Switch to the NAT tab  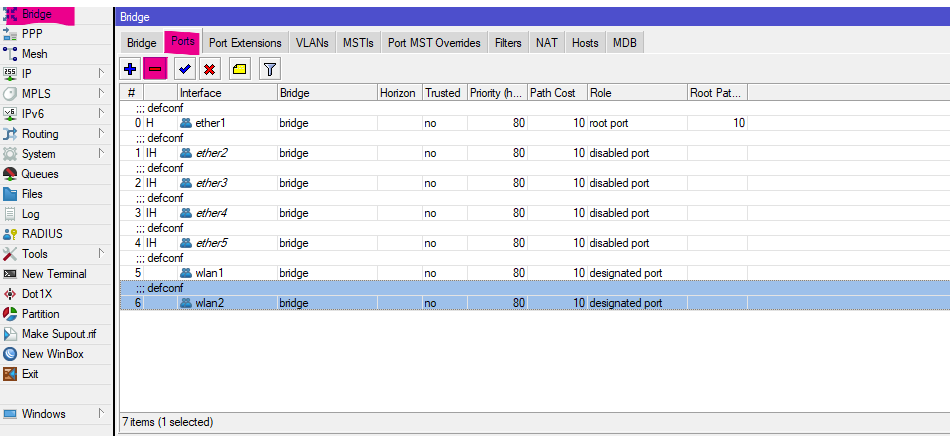tap(547, 43)
